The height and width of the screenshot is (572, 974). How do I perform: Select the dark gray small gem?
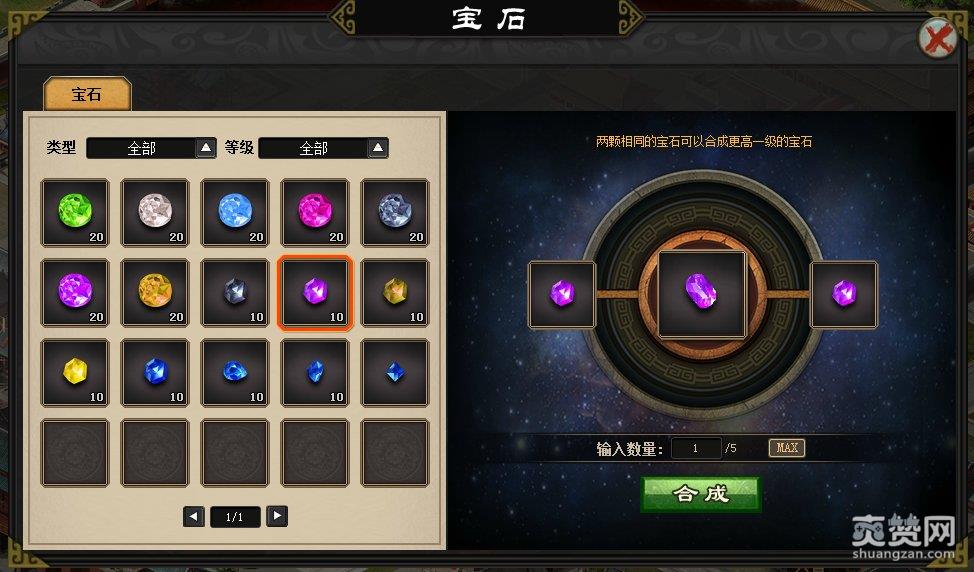pyautogui.click(x=235, y=293)
